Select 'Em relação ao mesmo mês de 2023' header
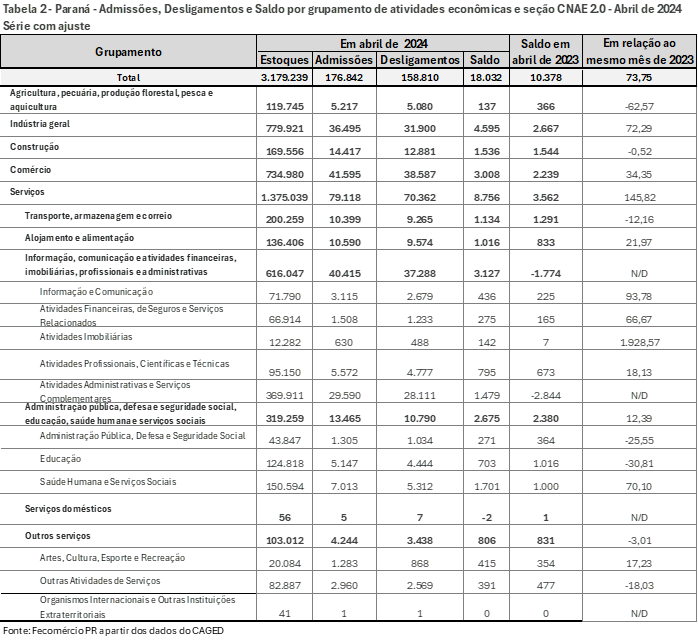The height and width of the screenshot is (640, 698). [x=640, y=51]
